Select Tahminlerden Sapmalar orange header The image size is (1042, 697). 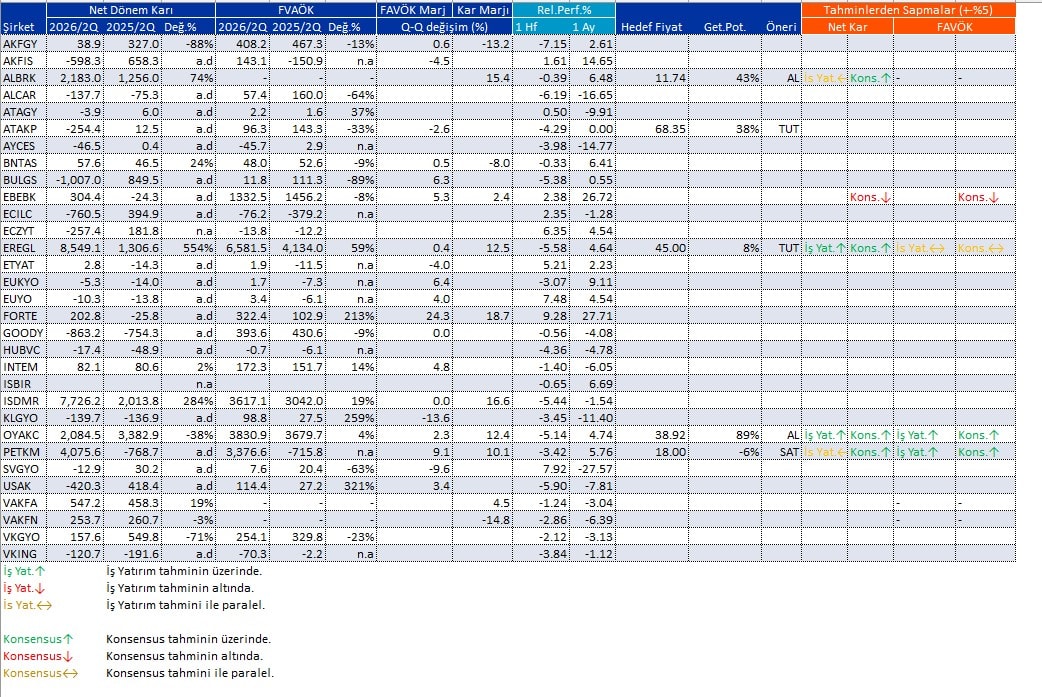click(x=908, y=10)
